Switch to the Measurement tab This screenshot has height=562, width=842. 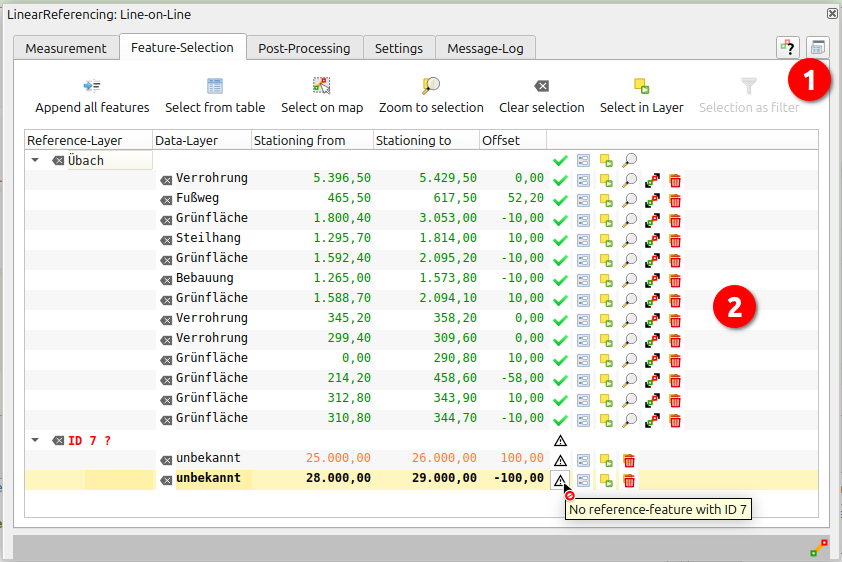[x=66, y=48]
